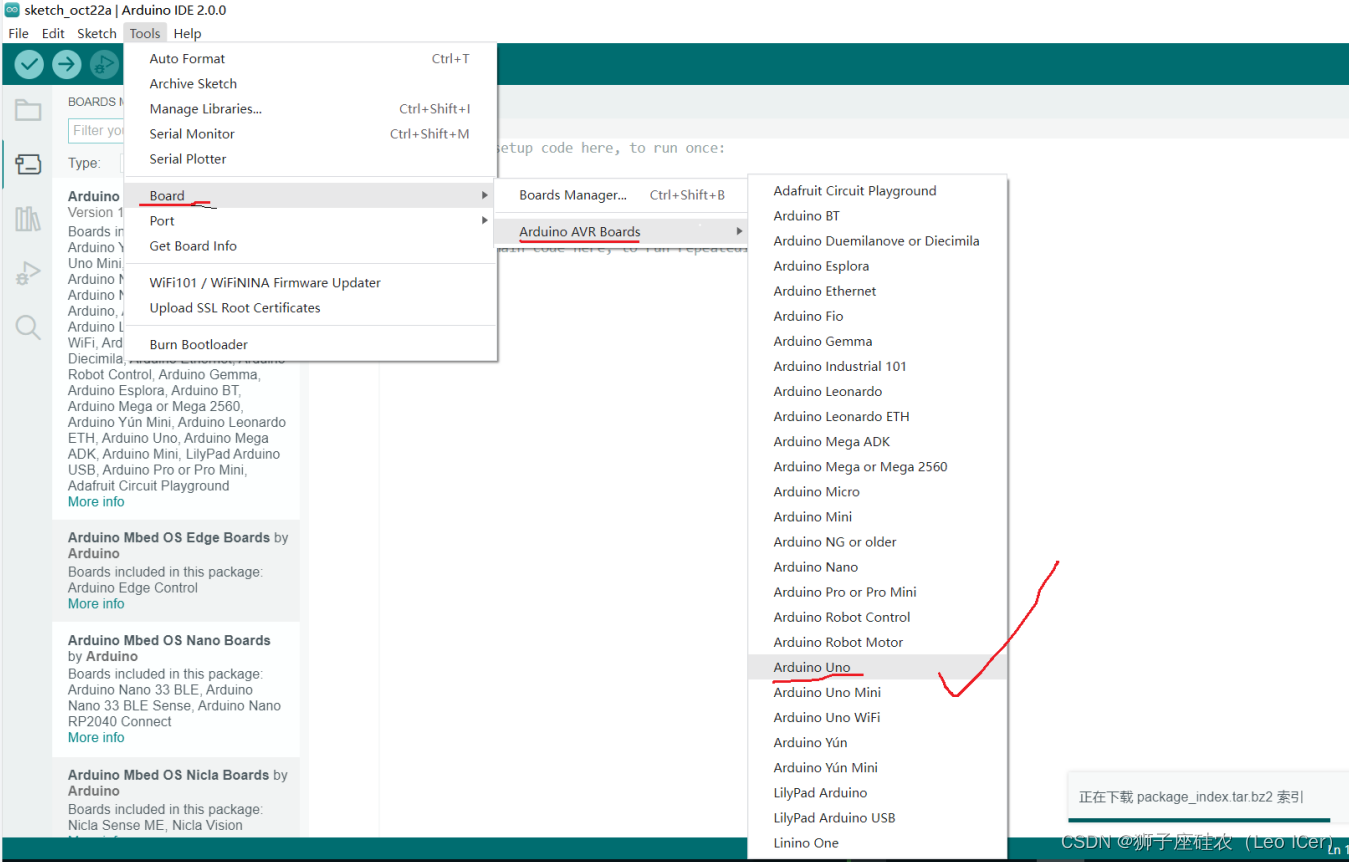1349x862 pixels.
Task: Open the File menu
Action: pyautogui.click(x=18, y=33)
